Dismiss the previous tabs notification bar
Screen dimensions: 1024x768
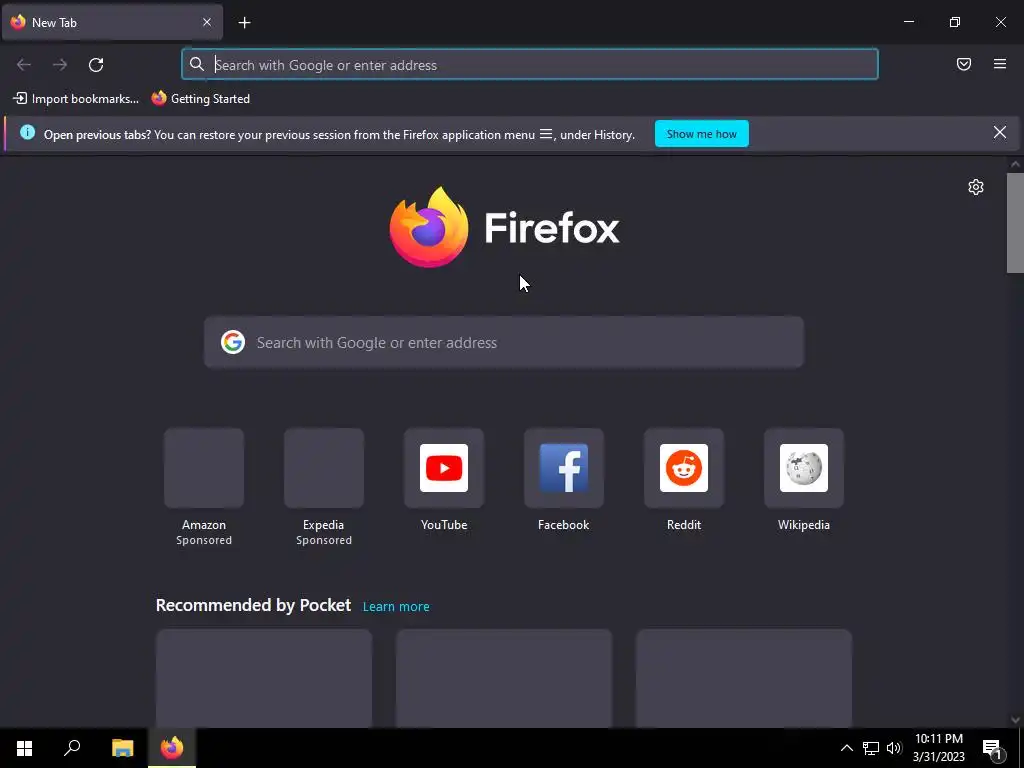(1000, 133)
